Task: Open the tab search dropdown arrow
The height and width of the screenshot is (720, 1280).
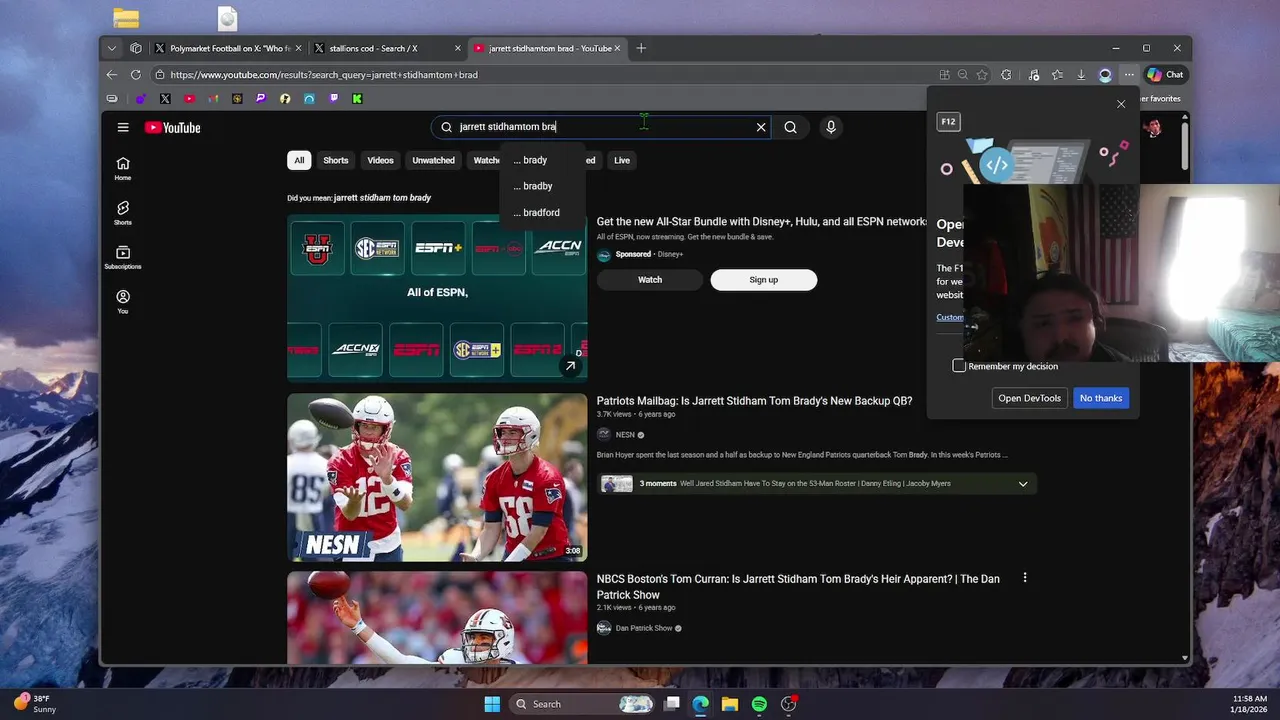Action: click(x=112, y=48)
